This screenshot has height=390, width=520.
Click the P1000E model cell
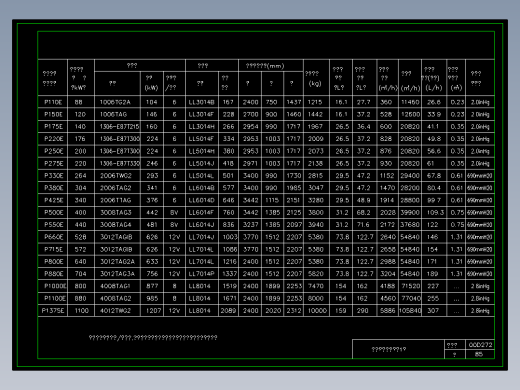point(55,286)
